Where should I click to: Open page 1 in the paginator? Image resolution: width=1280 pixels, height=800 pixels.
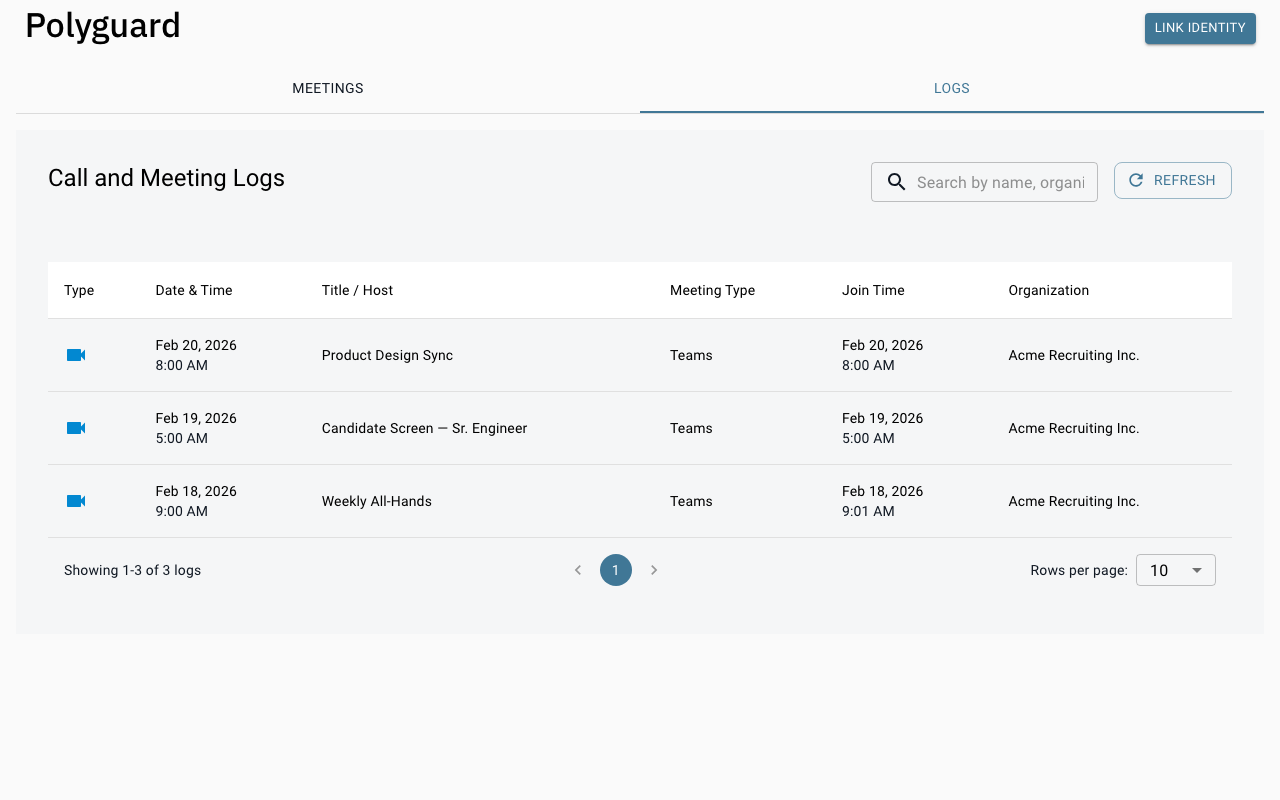[x=616, y=569]
